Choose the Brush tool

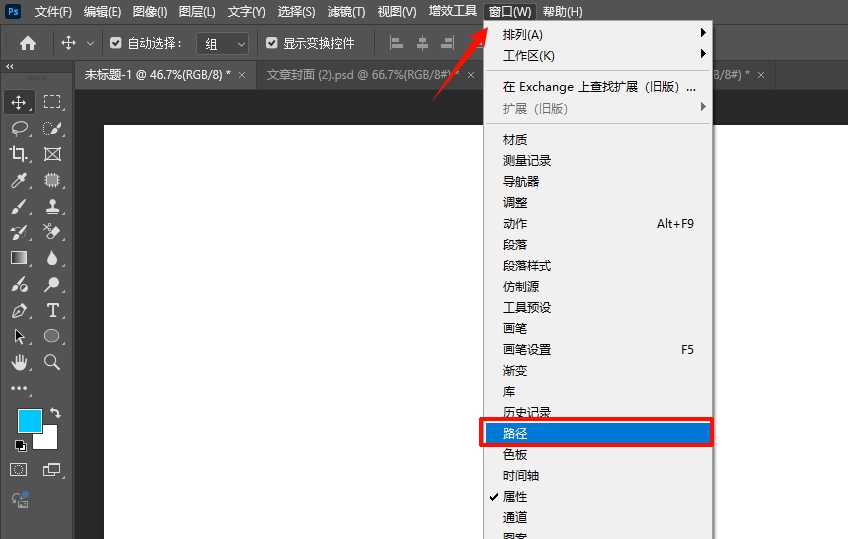19,206
